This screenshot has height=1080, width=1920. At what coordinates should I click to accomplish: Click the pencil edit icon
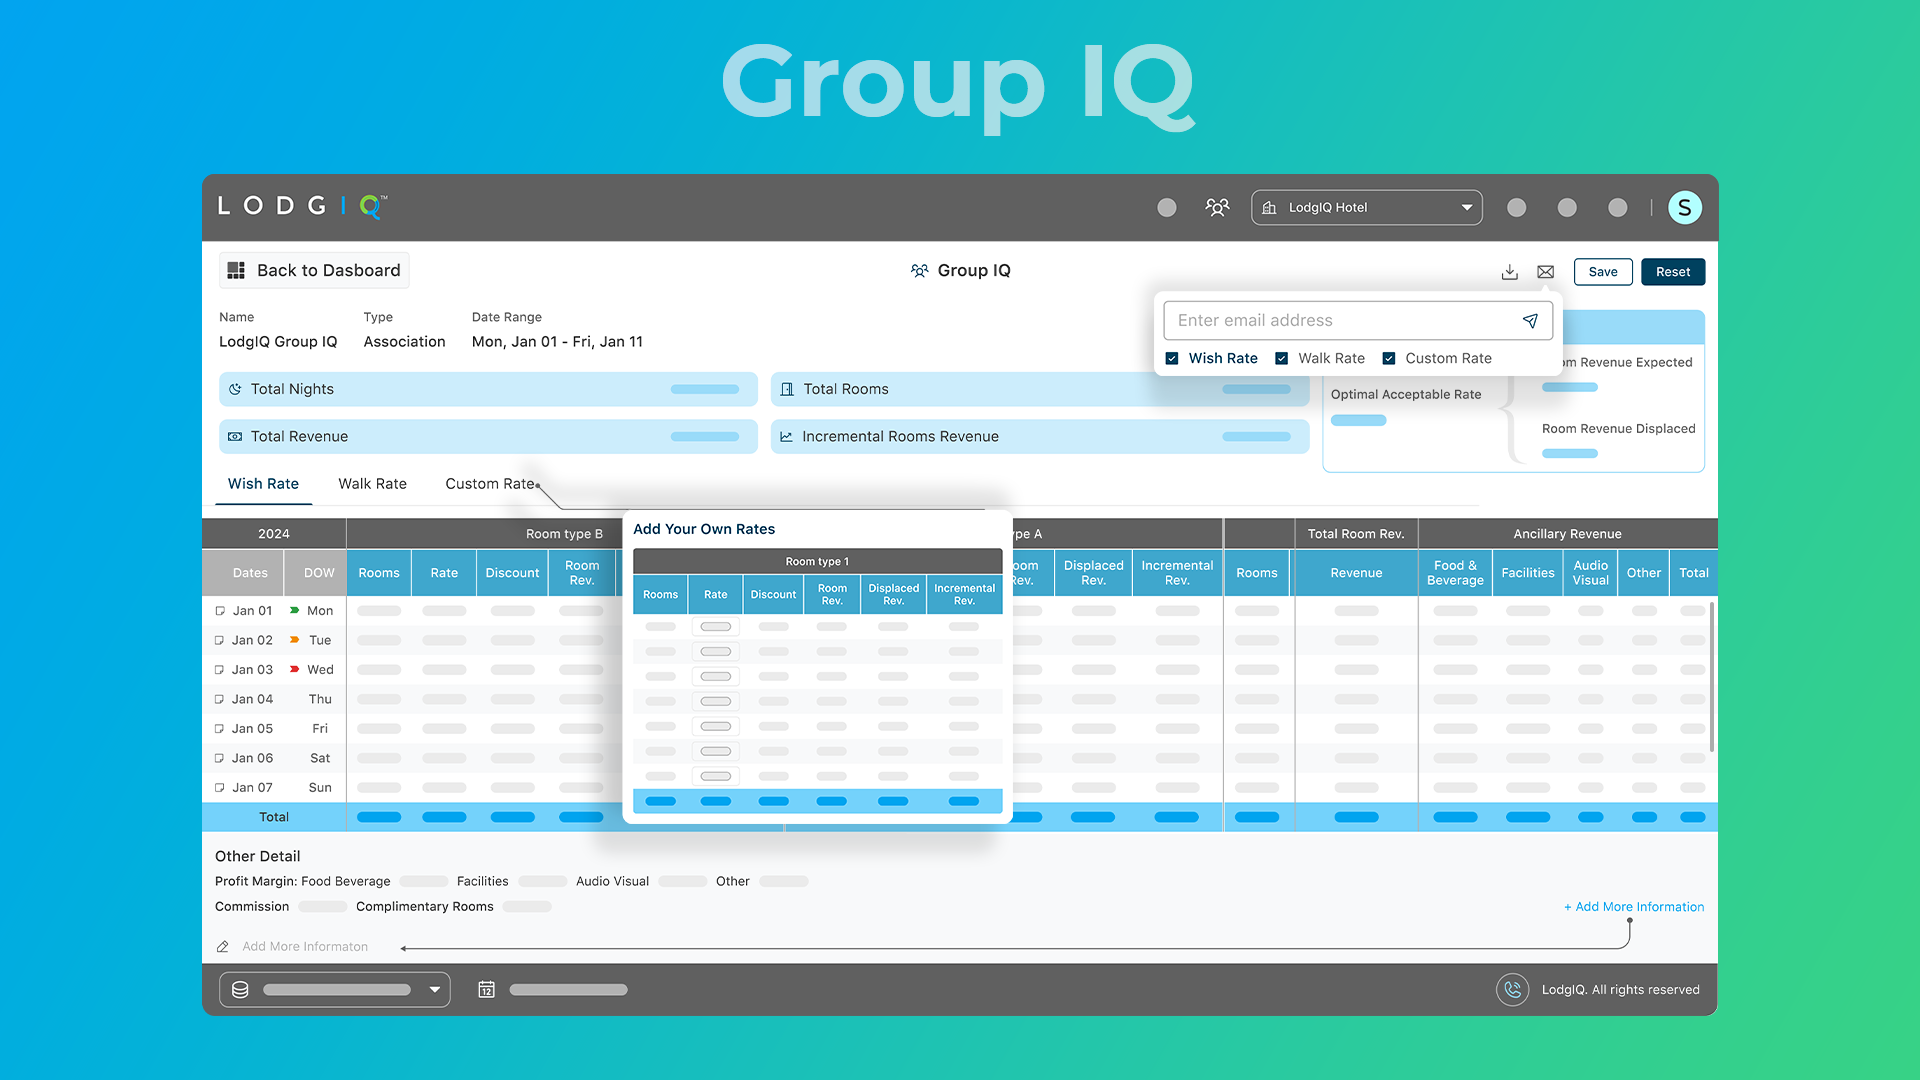pyautogui.click(x=223, y=947)
